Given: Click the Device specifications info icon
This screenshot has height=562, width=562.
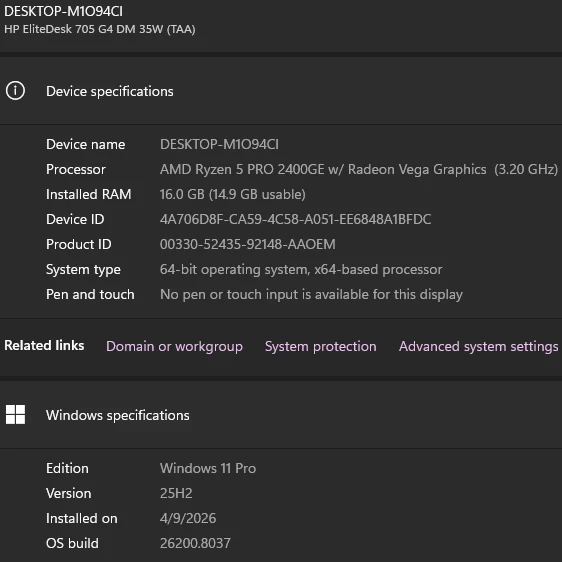Looking at the screenshot, I should tap(15, 91).
